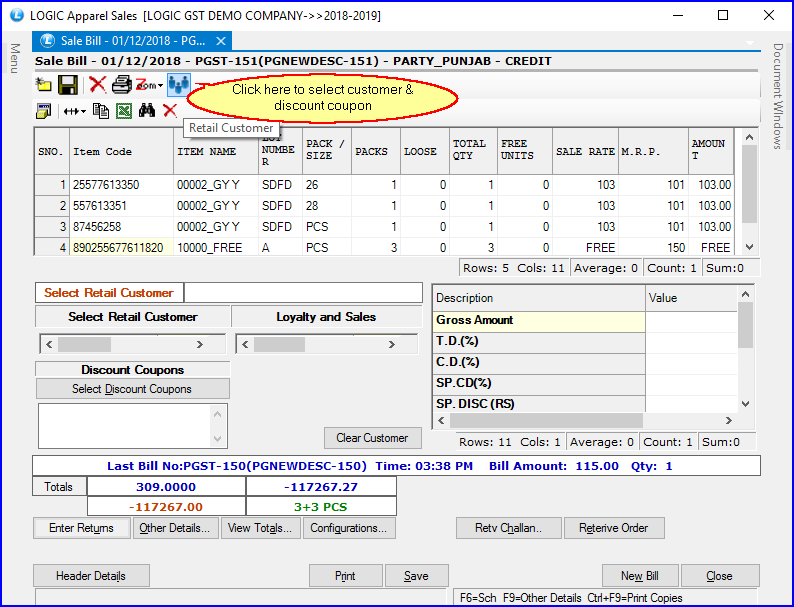Click the Totals label button
The height and width of the screenshot is (607, 794).
click(x=59, y=487)
